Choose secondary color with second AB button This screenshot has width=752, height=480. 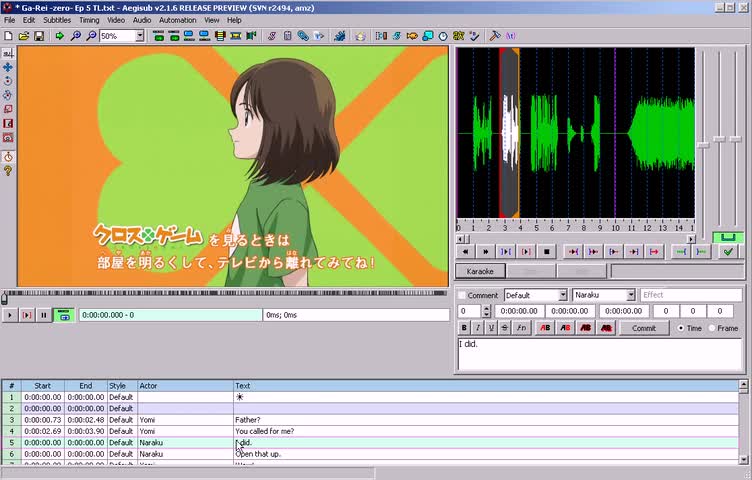(565, 328)
